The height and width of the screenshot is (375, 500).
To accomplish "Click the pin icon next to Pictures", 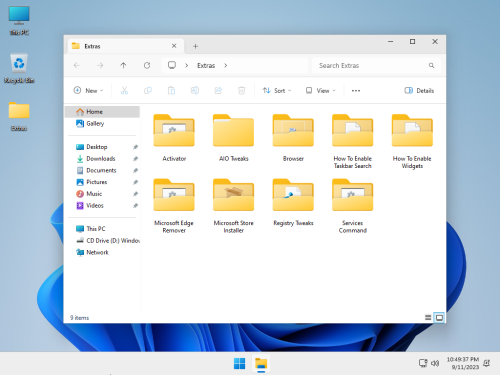I will click(135, 182).
